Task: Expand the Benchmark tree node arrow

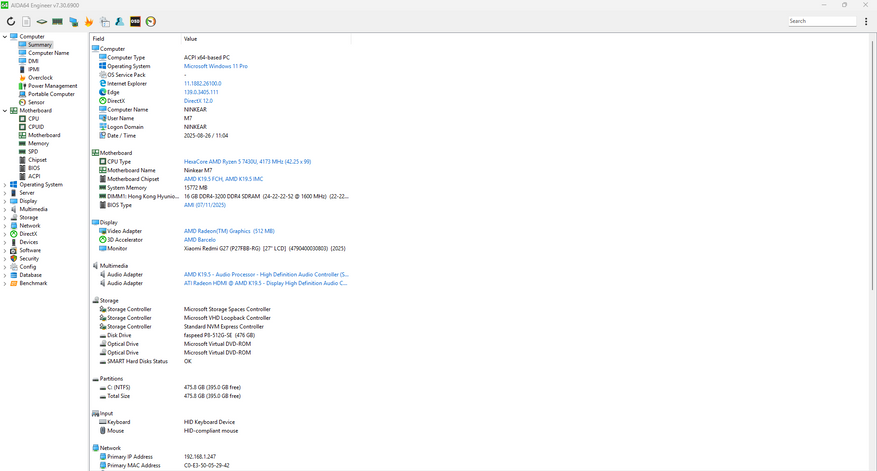Action: point(5,284)
